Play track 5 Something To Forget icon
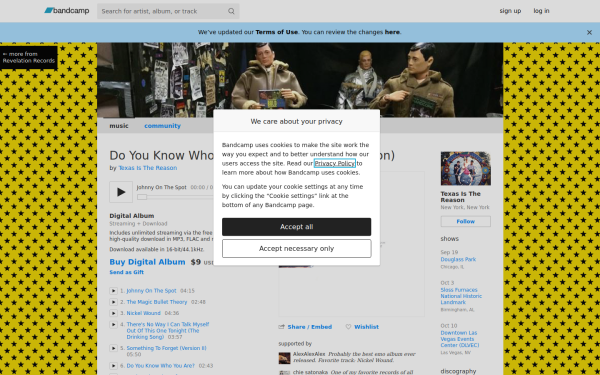Image resolution: width=600 pixels, height=375 pixels. coord(113,348)
